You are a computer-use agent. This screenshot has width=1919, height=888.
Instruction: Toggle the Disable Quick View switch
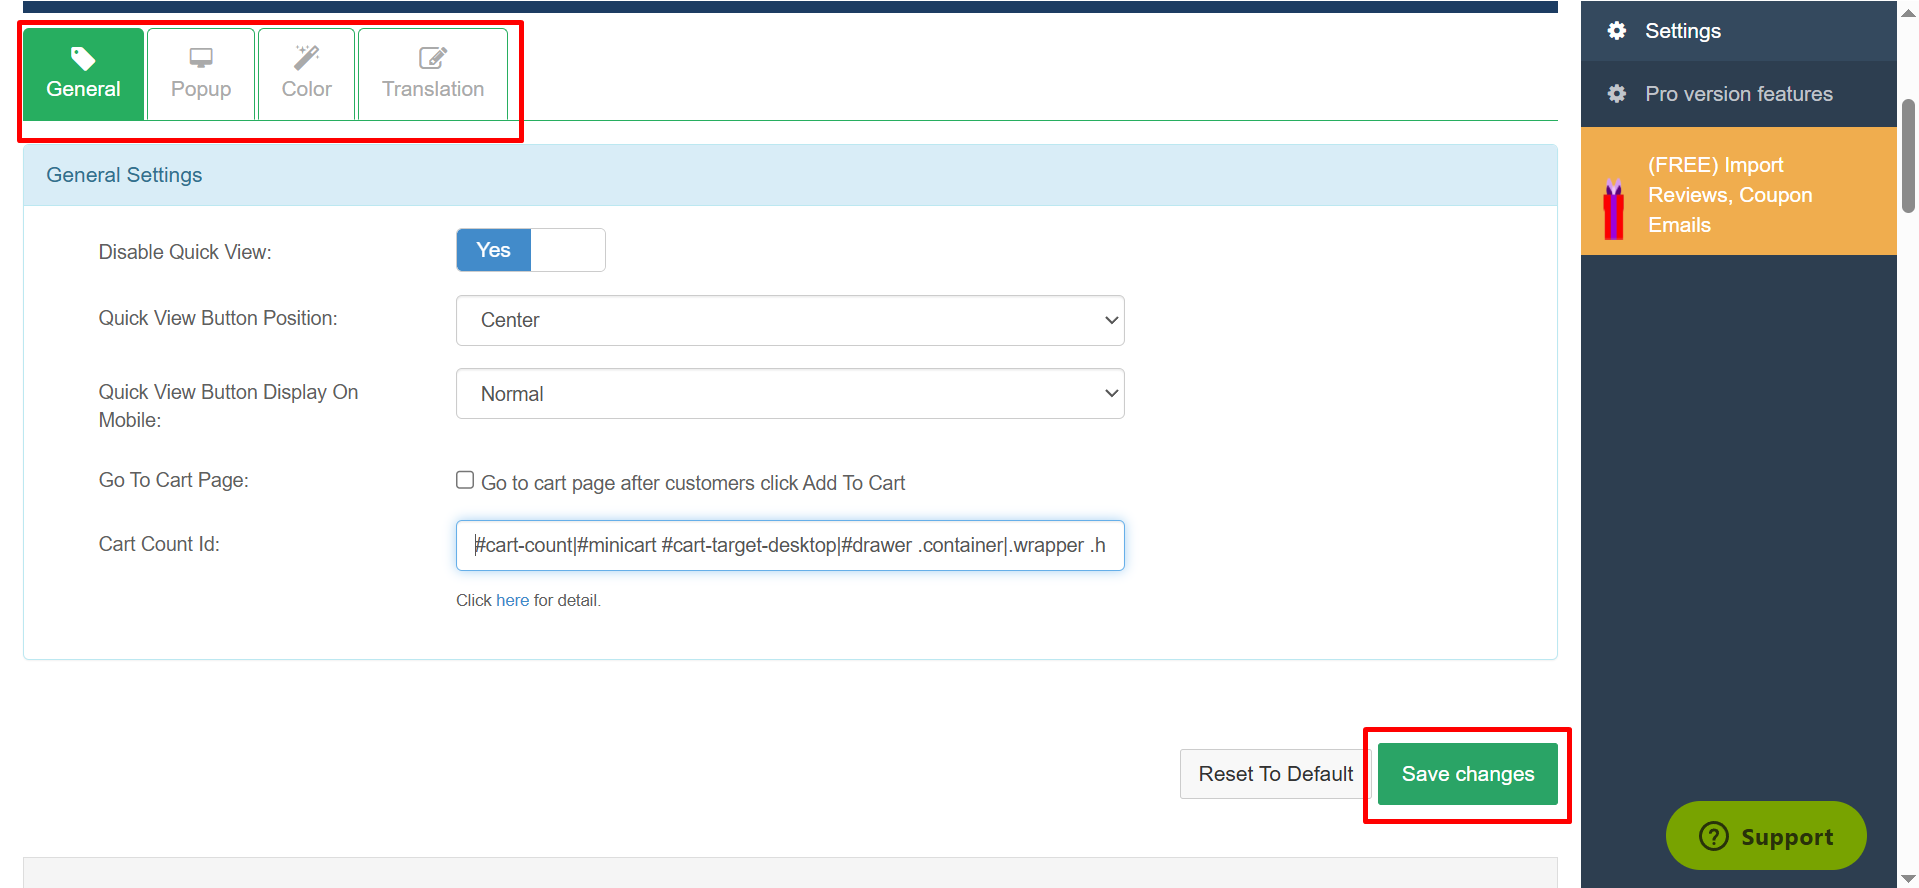[531, 250]
